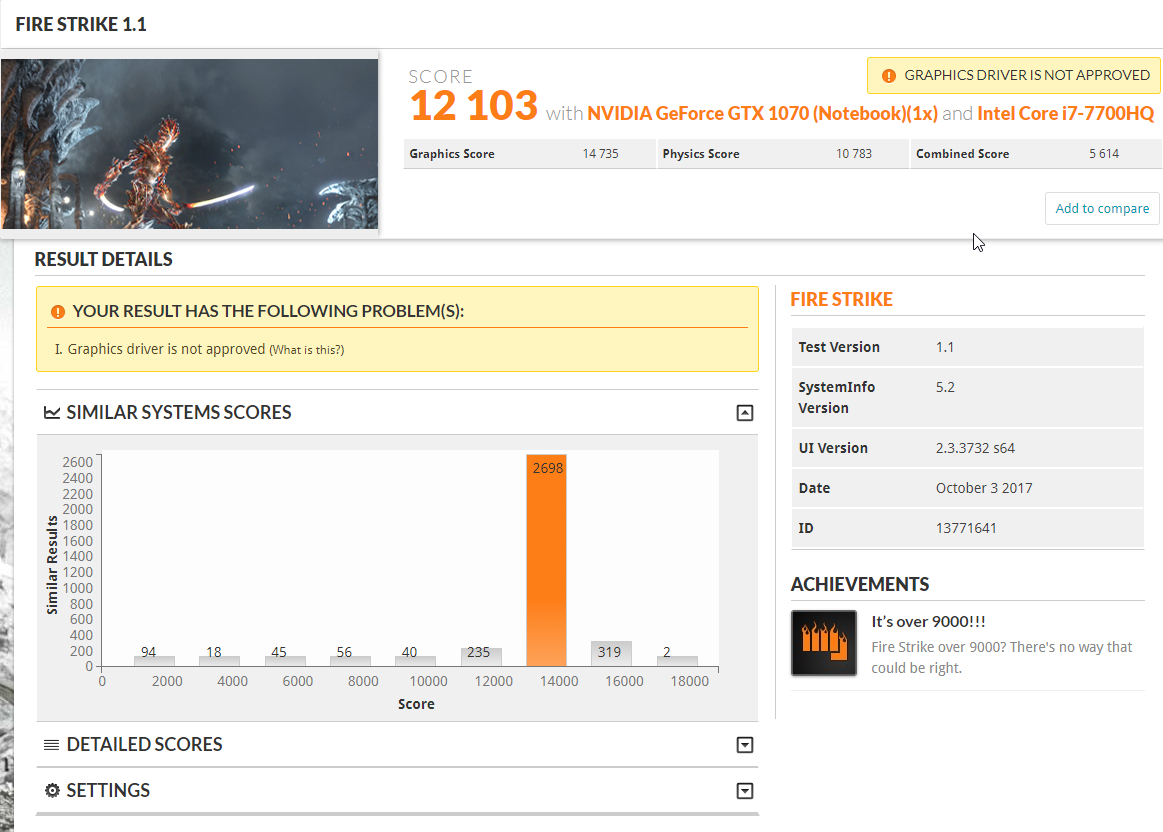Click the FIRE STRIKE 1.1 page title
This screenshot has height=832, width=1163.
click(81, 24)
